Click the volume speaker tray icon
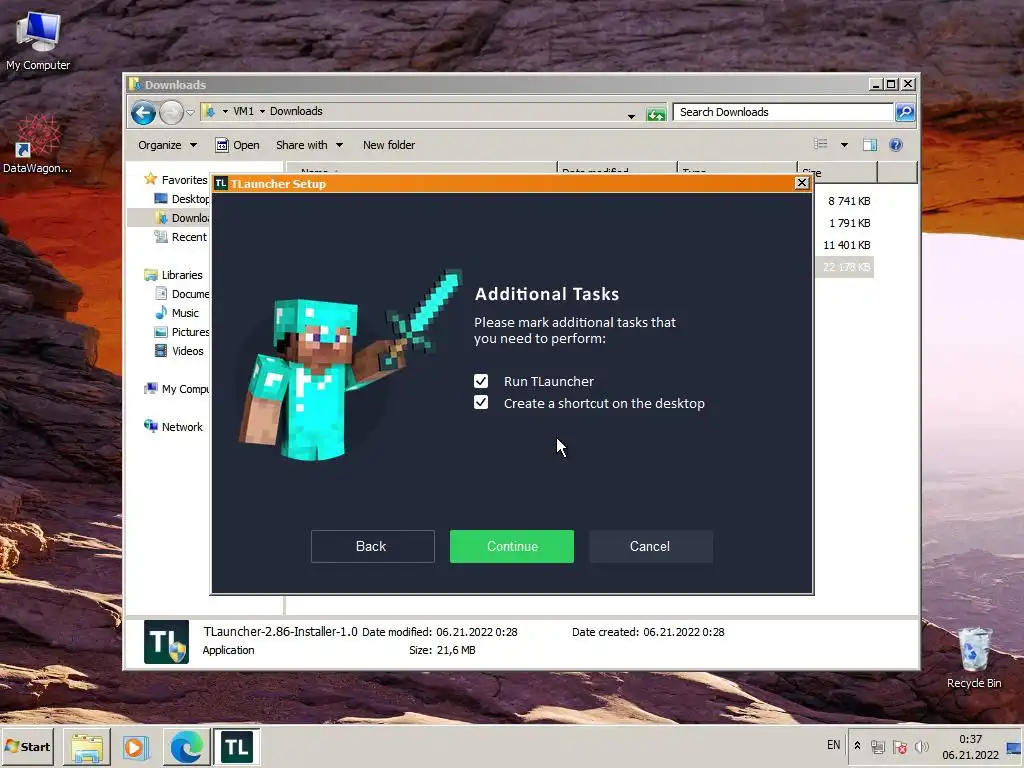This screenshot has height=768, width=1024. coord(921,746)
